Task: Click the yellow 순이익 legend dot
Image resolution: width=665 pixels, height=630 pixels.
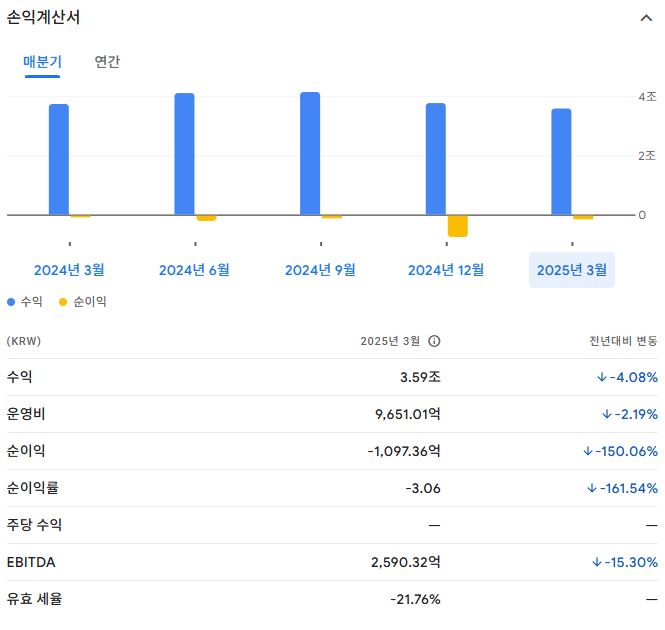Action: click(x=63, y=302)
